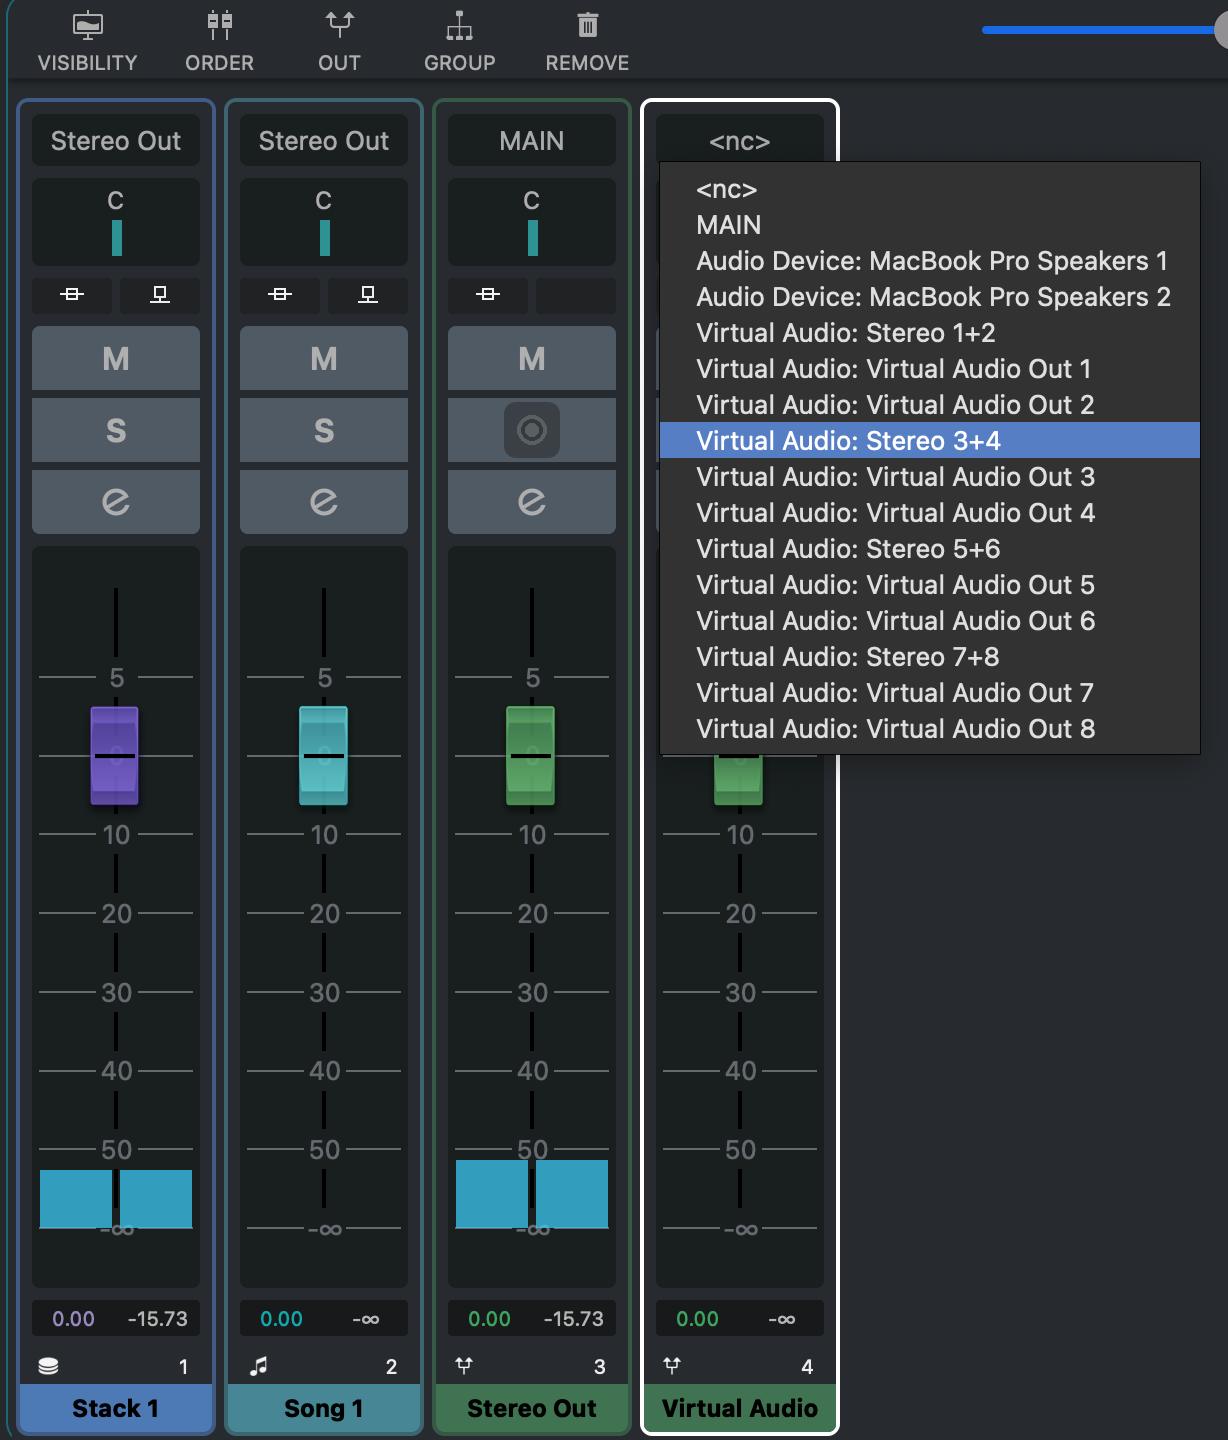Enable the record button on the MAIN channel

coord(531,430)
